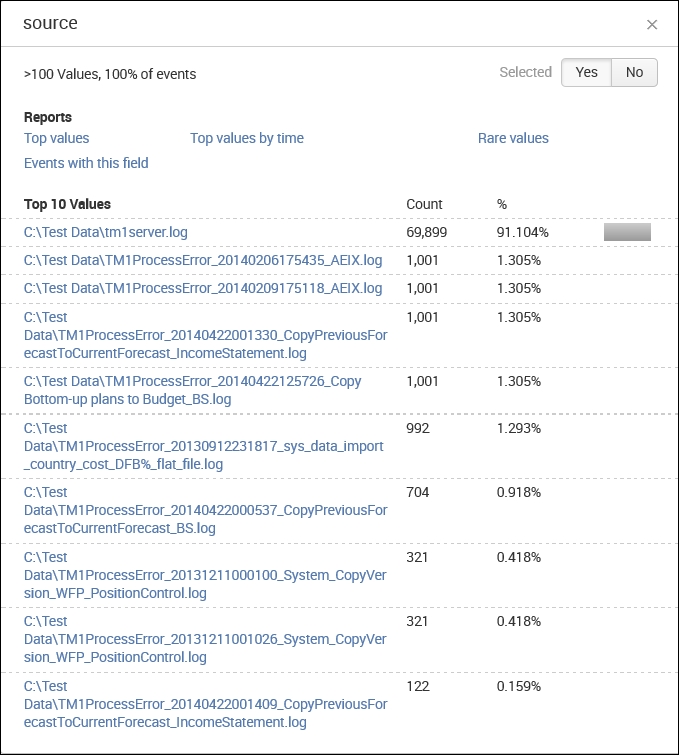This screenshot has height=755, width=679.
Task: Click the gray percentage bar for tm1server.log
Action: 627,232
